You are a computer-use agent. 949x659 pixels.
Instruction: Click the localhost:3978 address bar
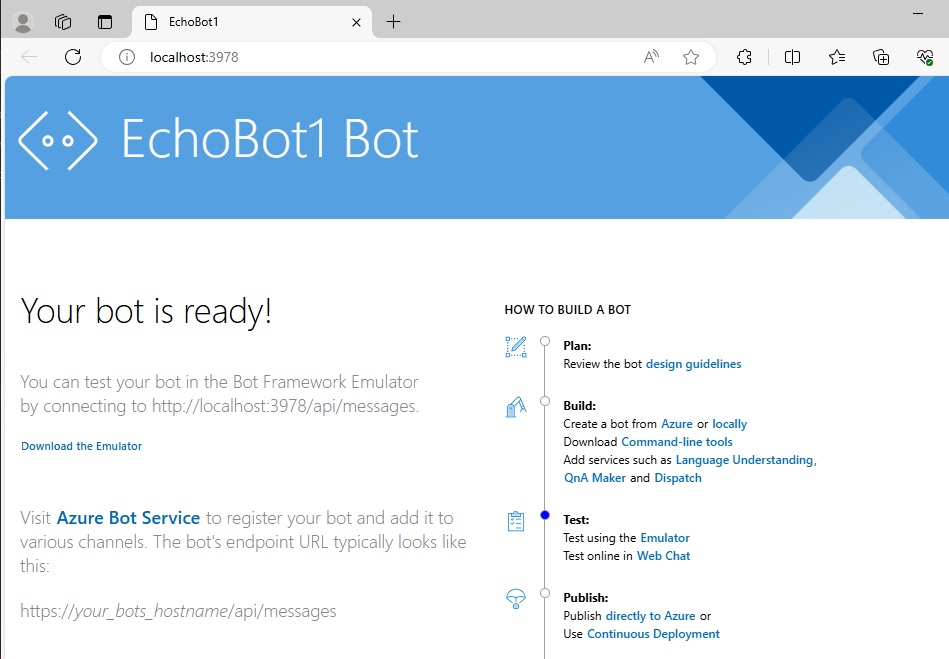click(x=380, y=57)
